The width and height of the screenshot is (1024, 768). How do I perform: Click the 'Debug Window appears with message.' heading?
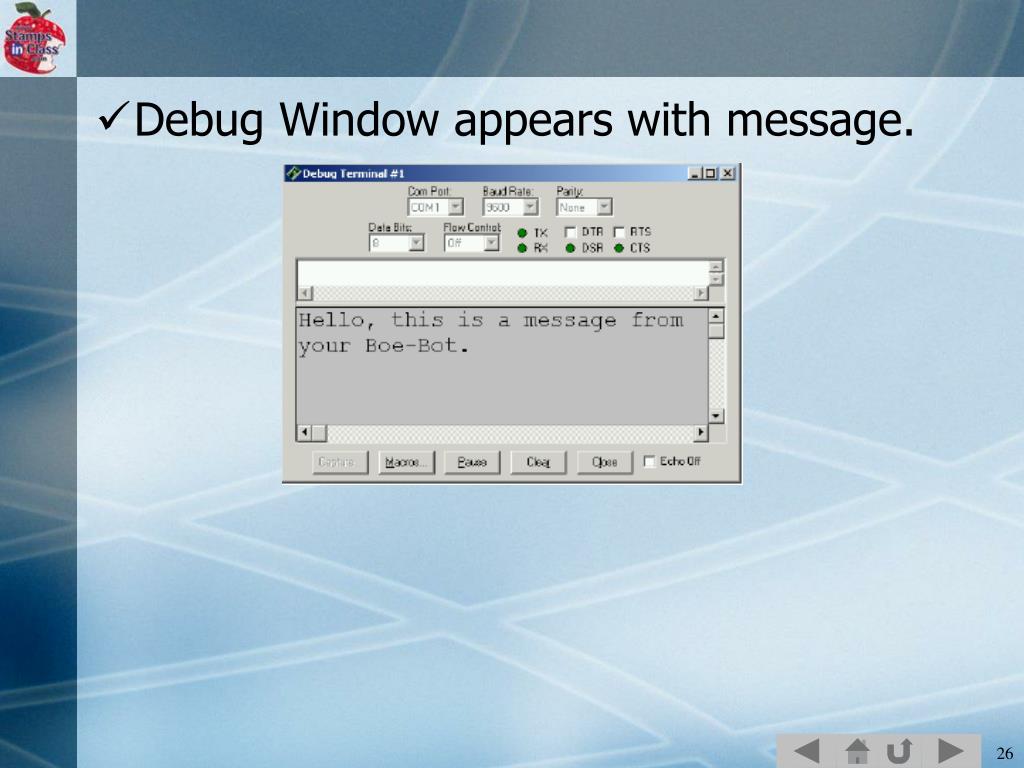point(524,121)
